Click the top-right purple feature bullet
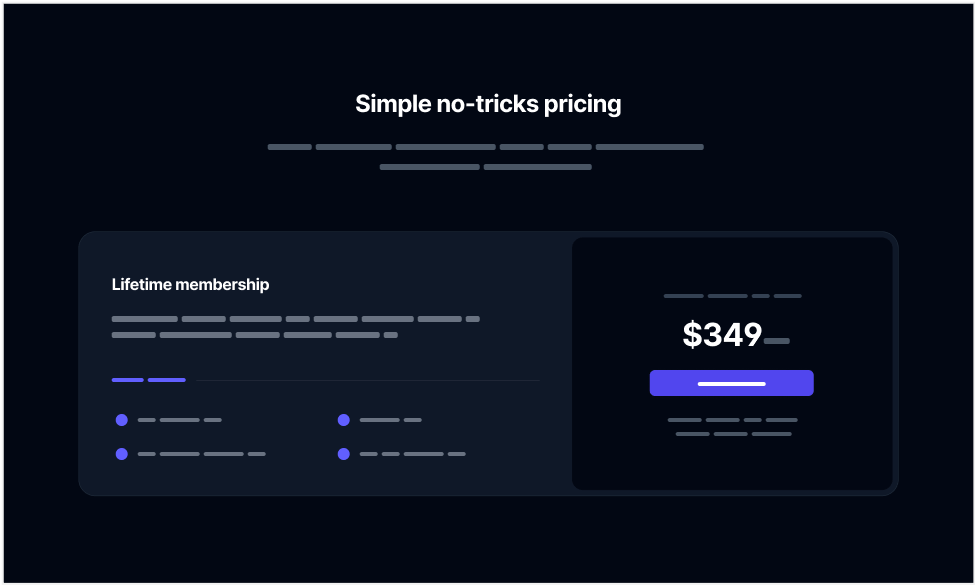Image resolution: width=975 pixels, height=585 pixels. coord(344,420)
